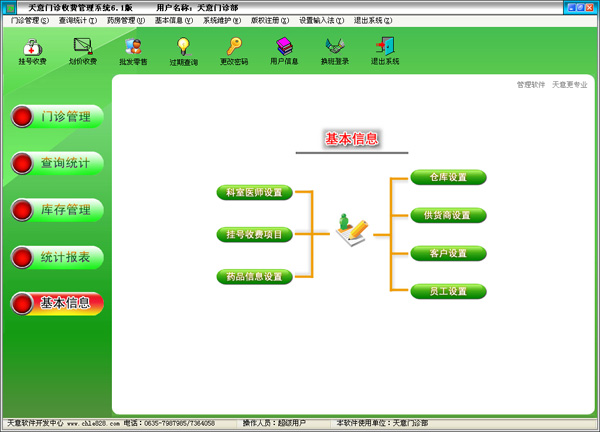The height and width of the screenshot is (432, 600).
Task: Expand the 药房管理 menu
Action: click(126, 20)
